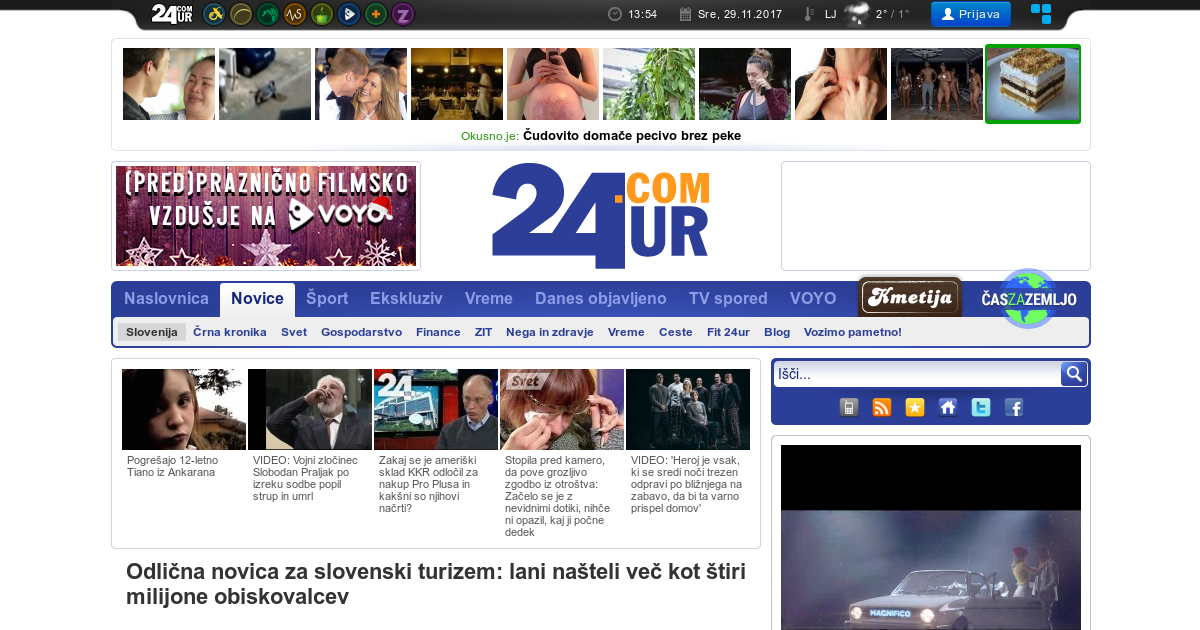The height and width of the screenshot is (630, 1200).
Task: Click the RSS feed icon
Action: point(882,407)
